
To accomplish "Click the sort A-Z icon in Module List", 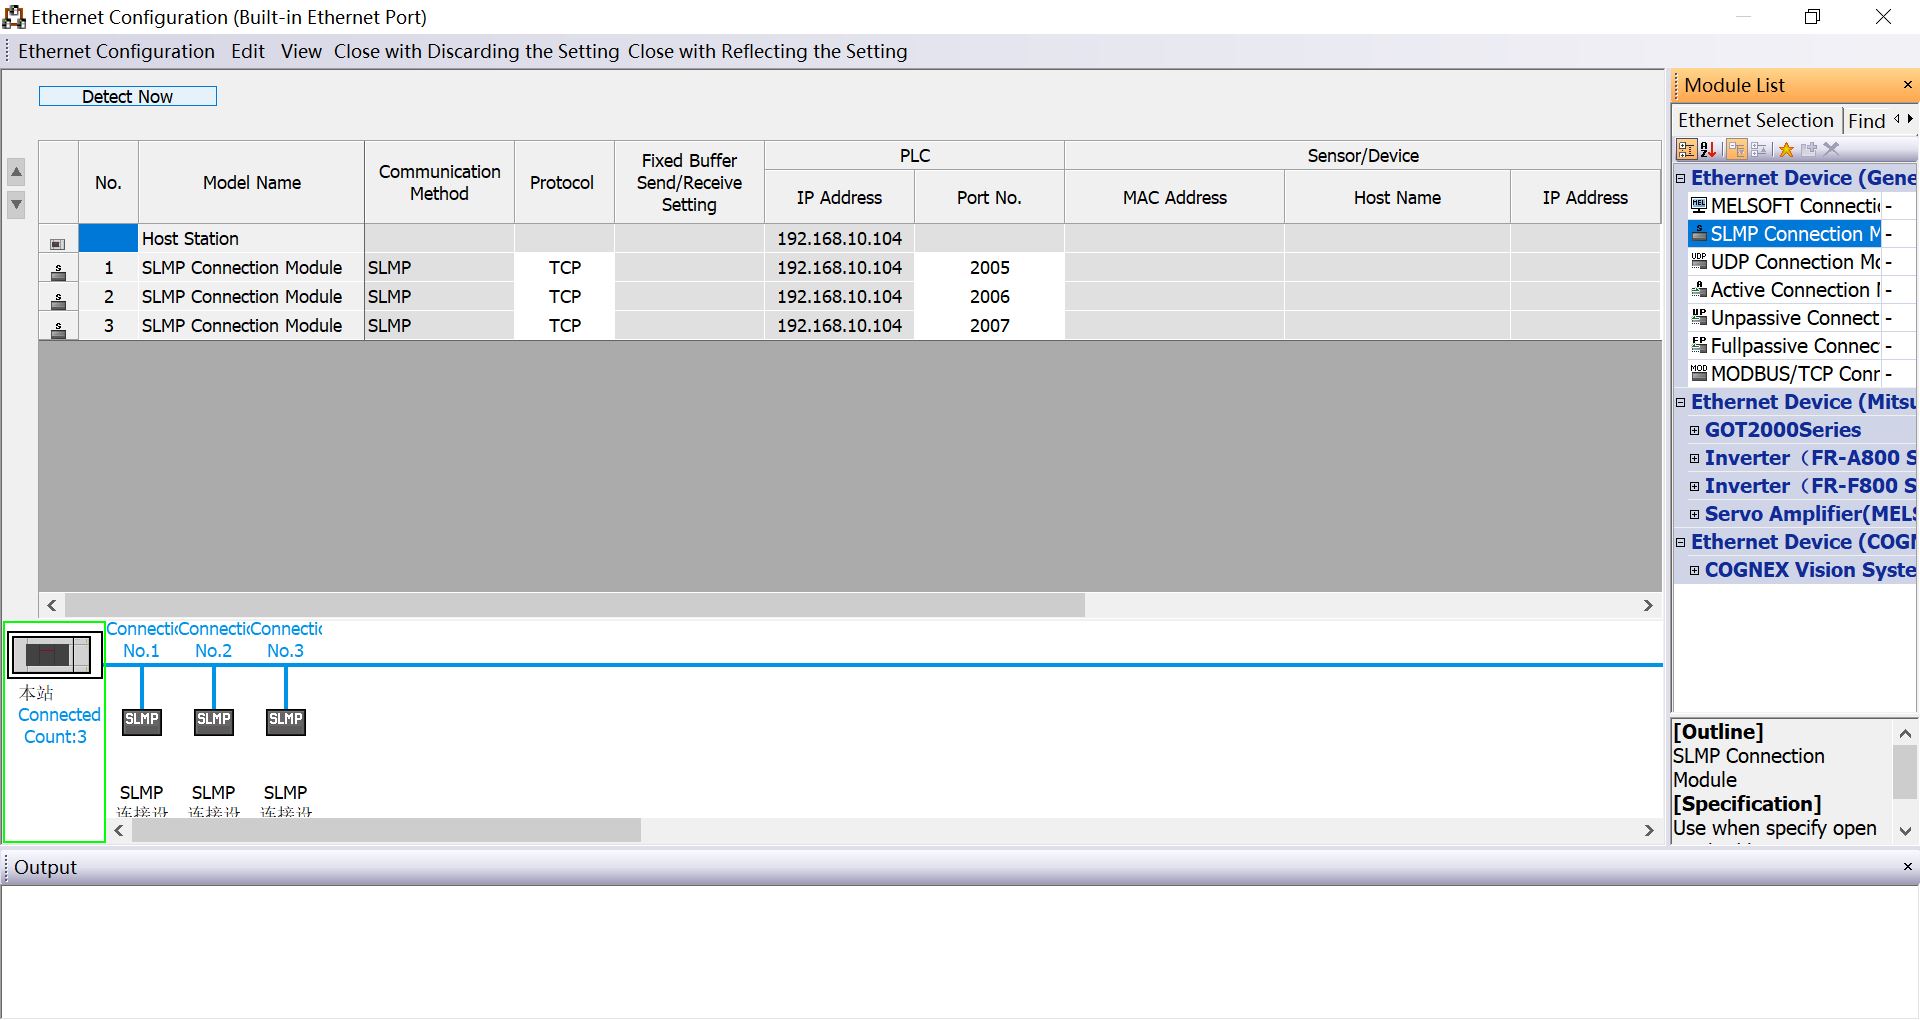I will pyautogui.click(x=1707, y=148).
